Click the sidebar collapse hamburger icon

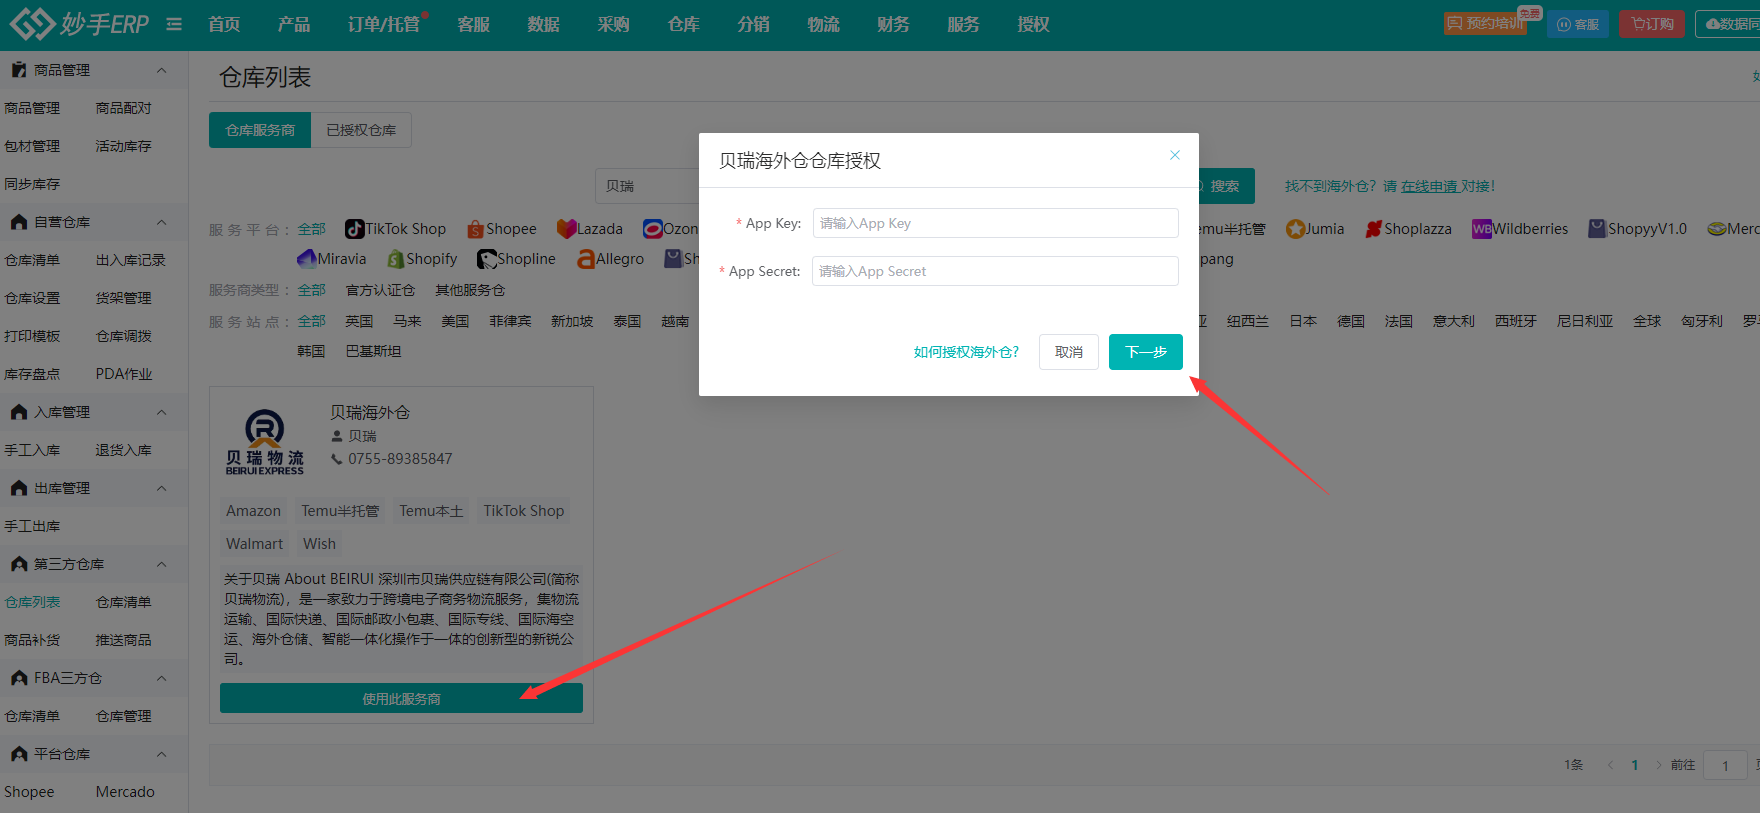[174, 24]
